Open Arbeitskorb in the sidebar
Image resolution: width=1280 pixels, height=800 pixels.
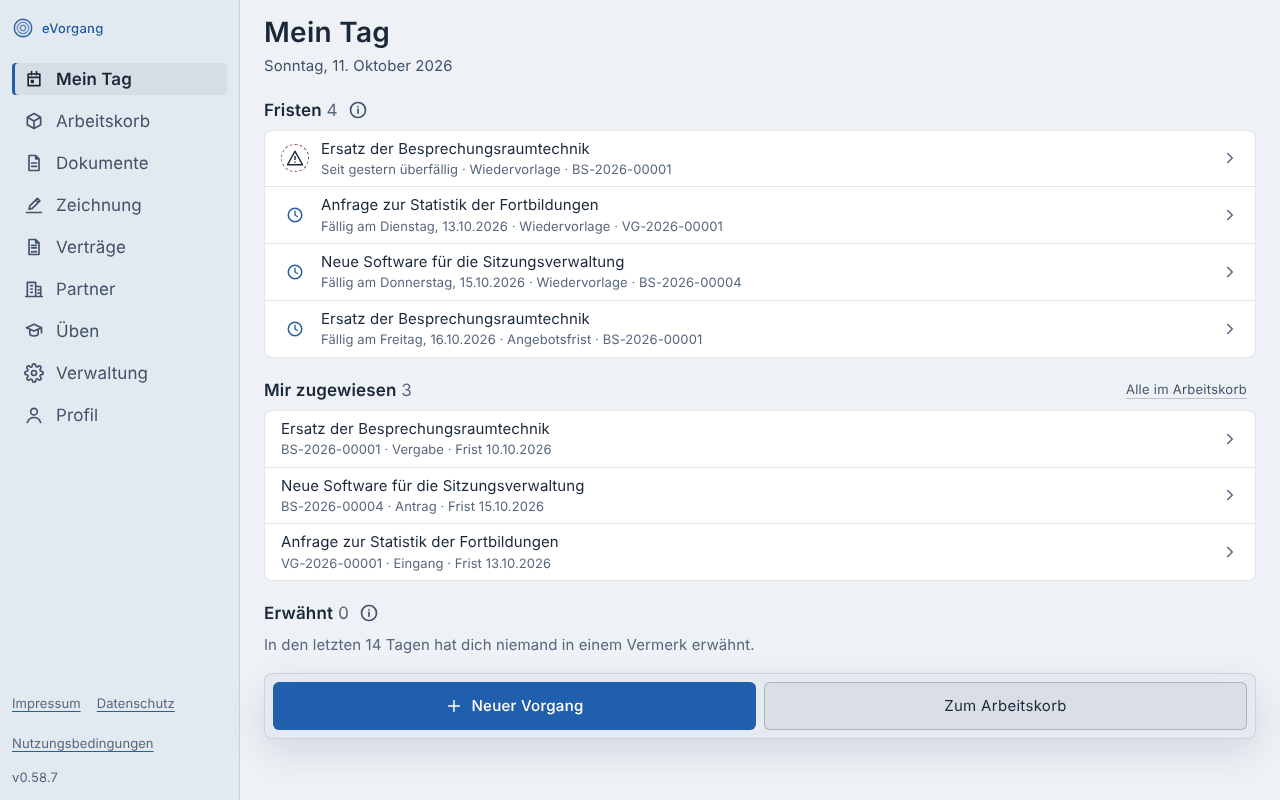tap(120, 121)
